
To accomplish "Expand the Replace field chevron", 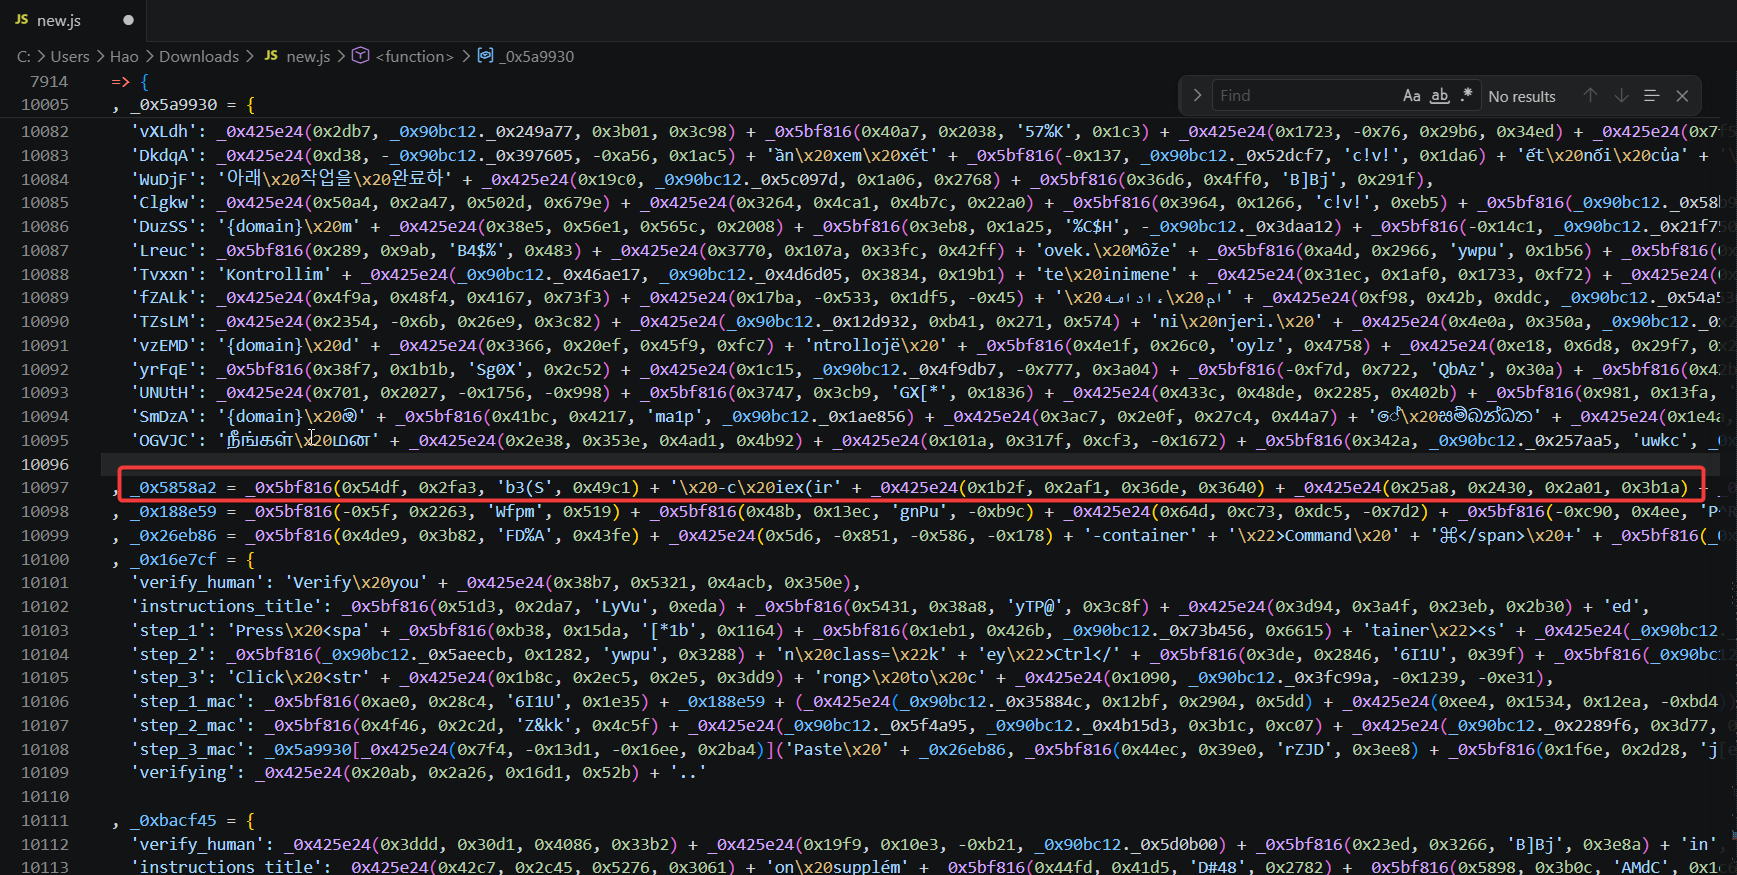I will 1197,96.
